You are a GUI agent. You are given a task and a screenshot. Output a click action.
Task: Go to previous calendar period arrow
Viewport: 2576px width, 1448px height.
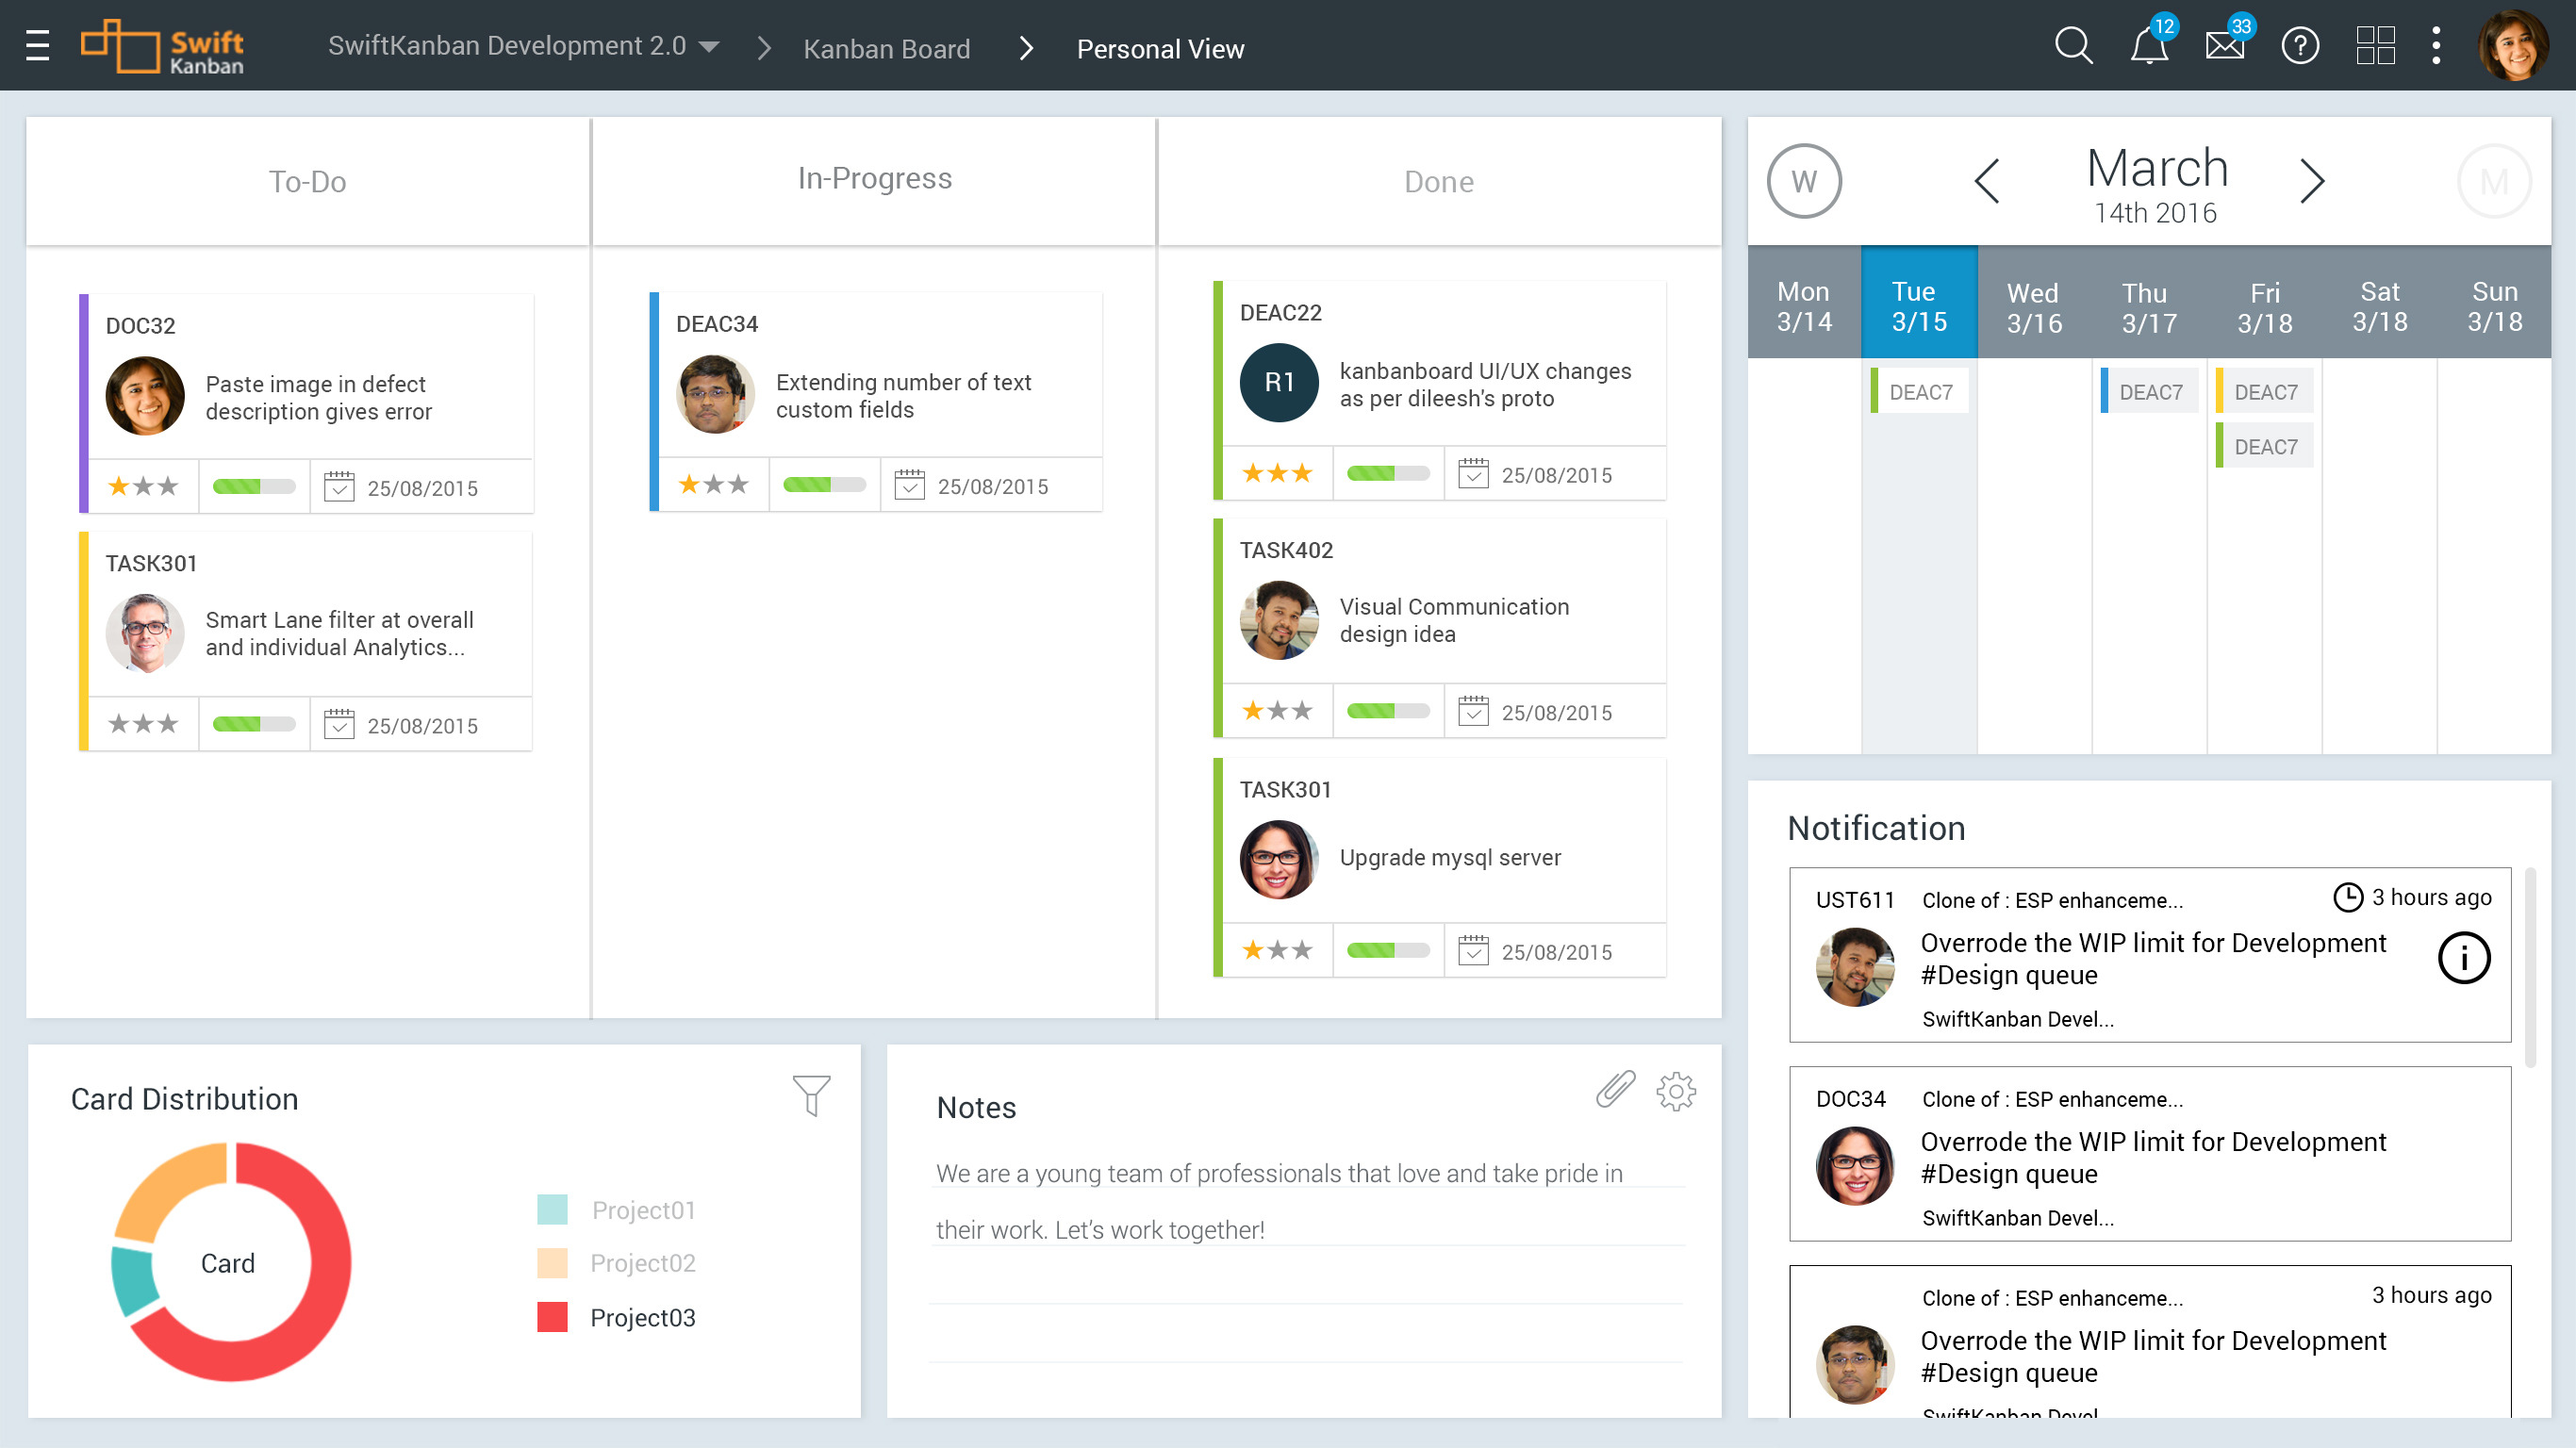point(1987,181)
